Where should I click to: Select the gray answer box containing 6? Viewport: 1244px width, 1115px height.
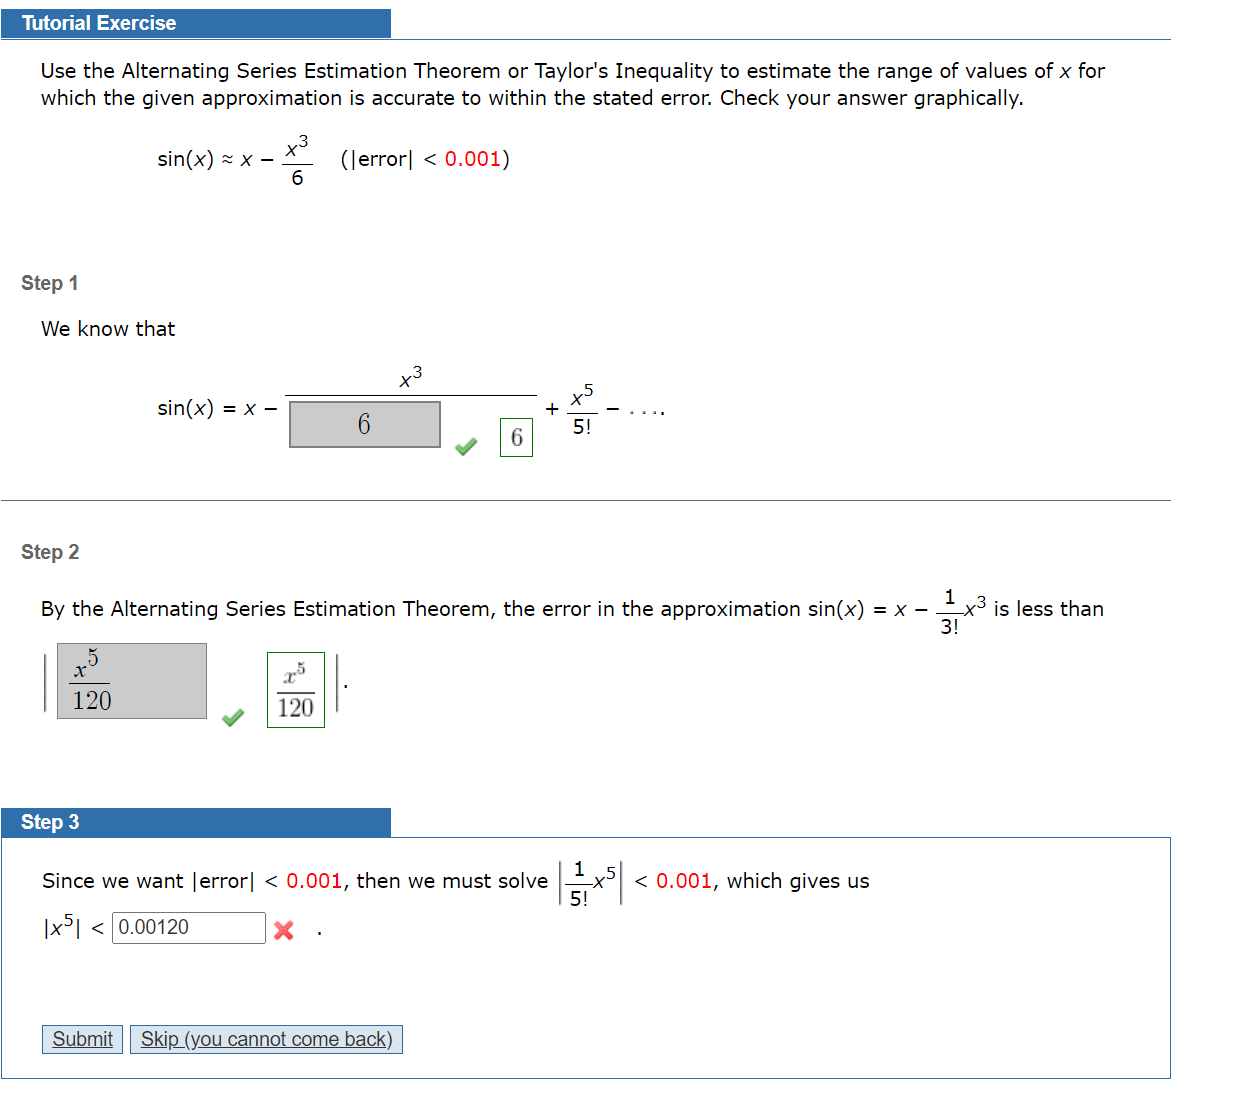[364, 423]
